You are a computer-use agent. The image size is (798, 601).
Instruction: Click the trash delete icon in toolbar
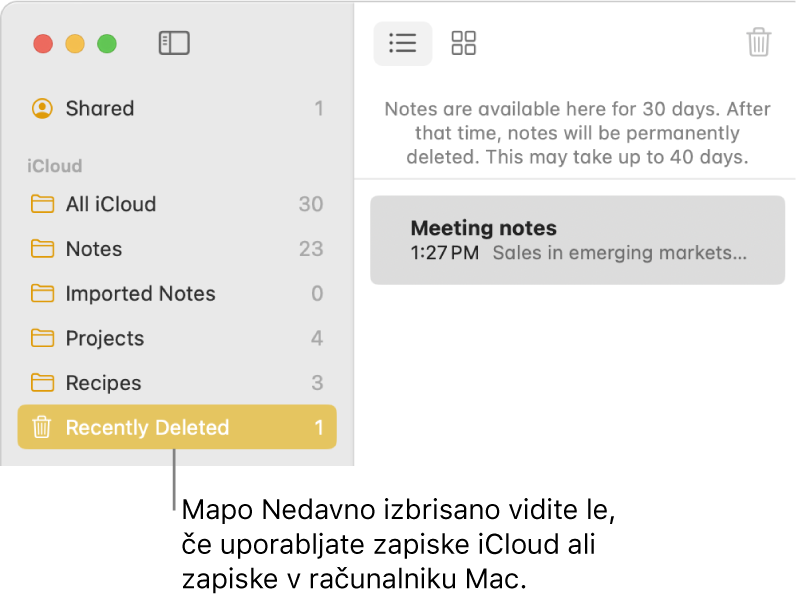[758, 42]
